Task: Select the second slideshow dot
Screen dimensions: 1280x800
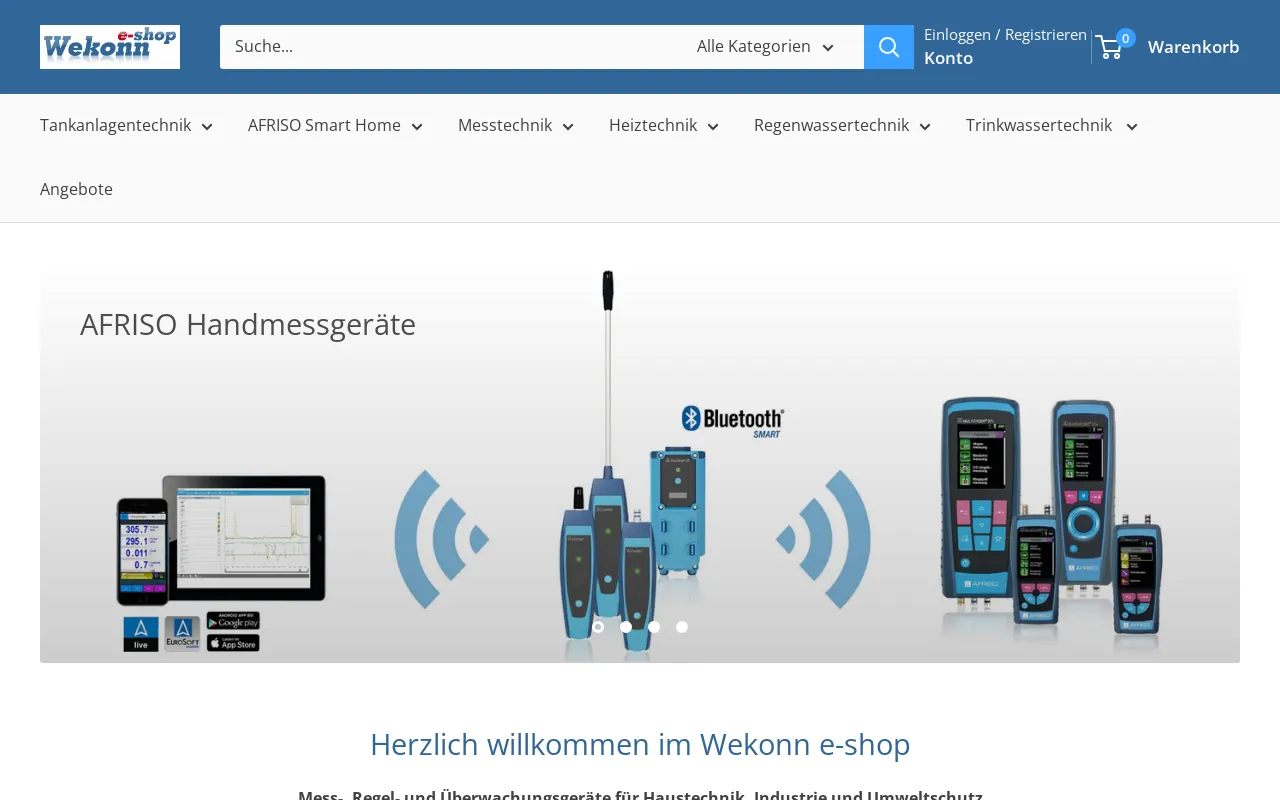Action: point(626,627)
